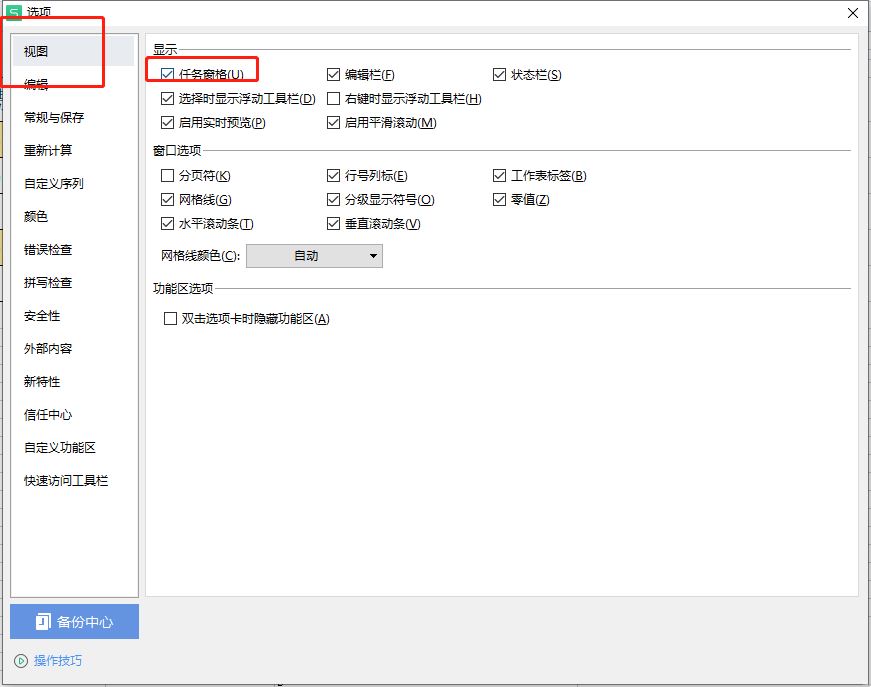871x687 pixels.
Task: Open the 网格线颜色 dropdown
Action: pyautogui.click(x=314, y=256)
